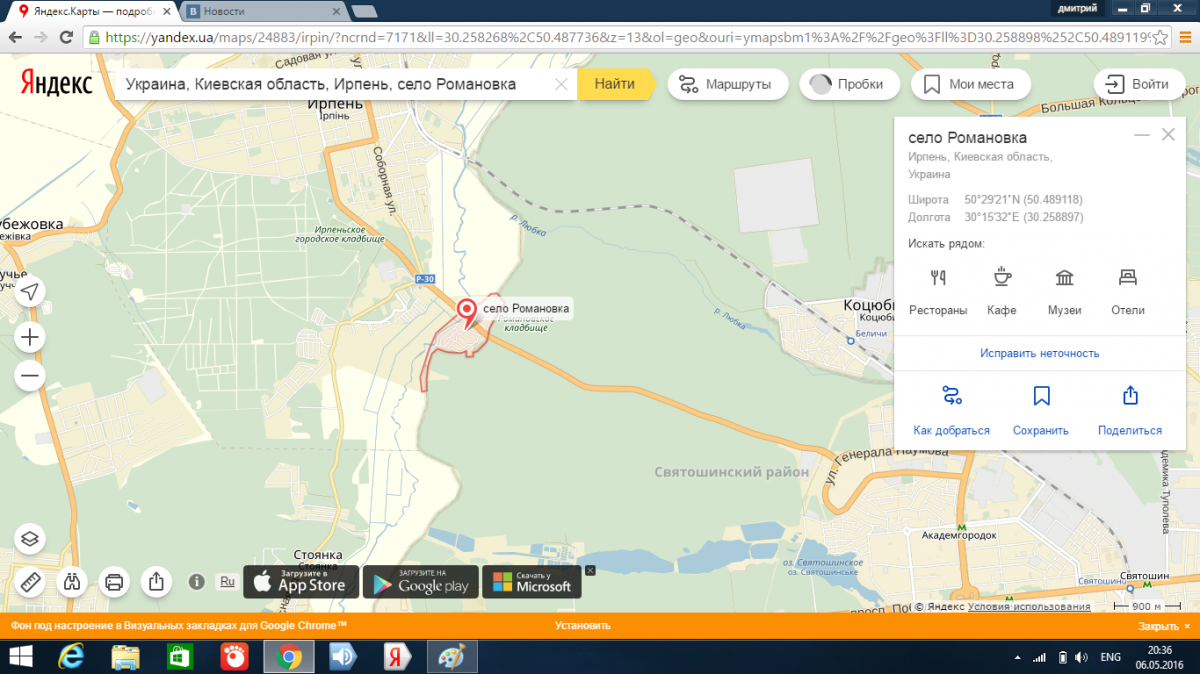Open Маршруты route planner
Screen dimensions: 1200x674
pos(726,84)
